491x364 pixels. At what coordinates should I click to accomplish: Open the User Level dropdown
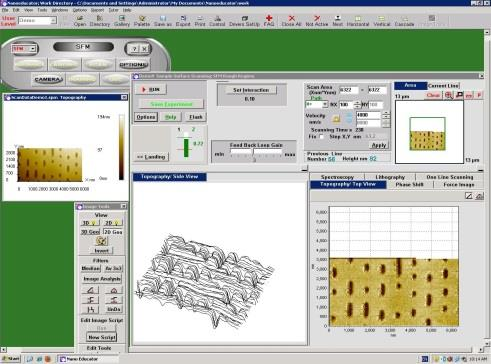point(37,21)
